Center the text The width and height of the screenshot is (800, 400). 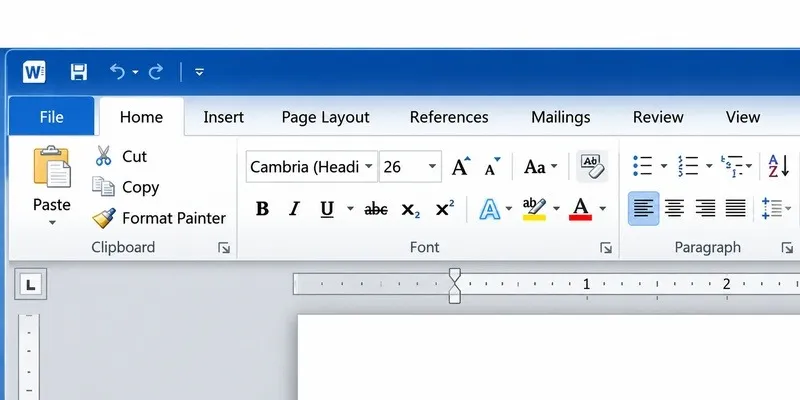[x=674, y=209]
